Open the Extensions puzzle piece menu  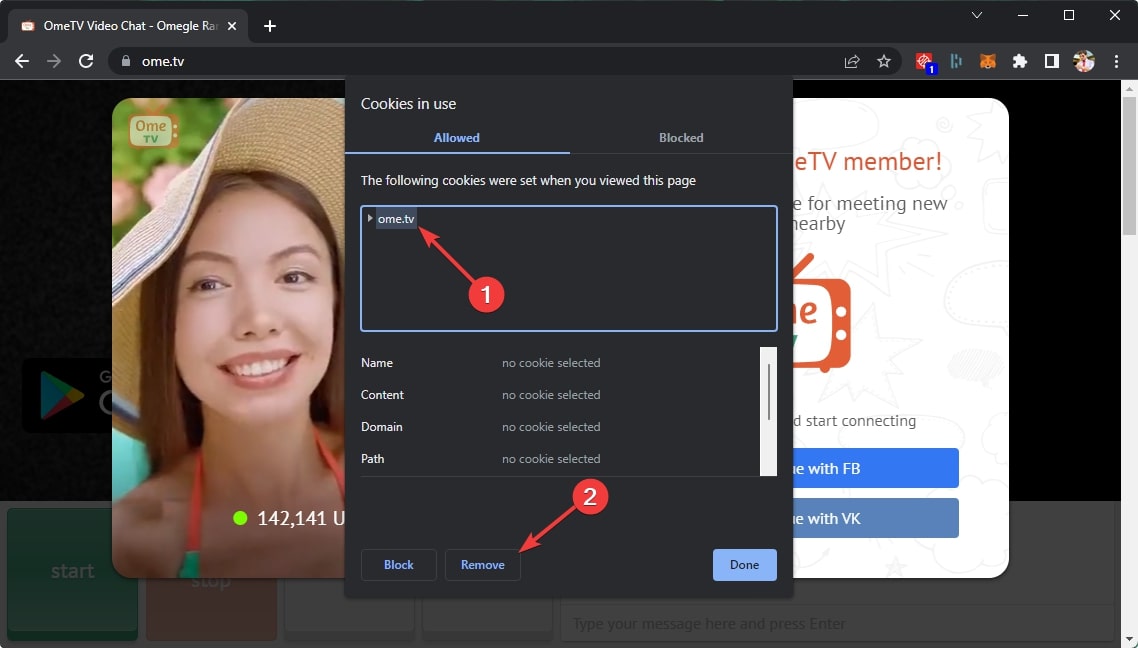click(x=1019, y=61)
